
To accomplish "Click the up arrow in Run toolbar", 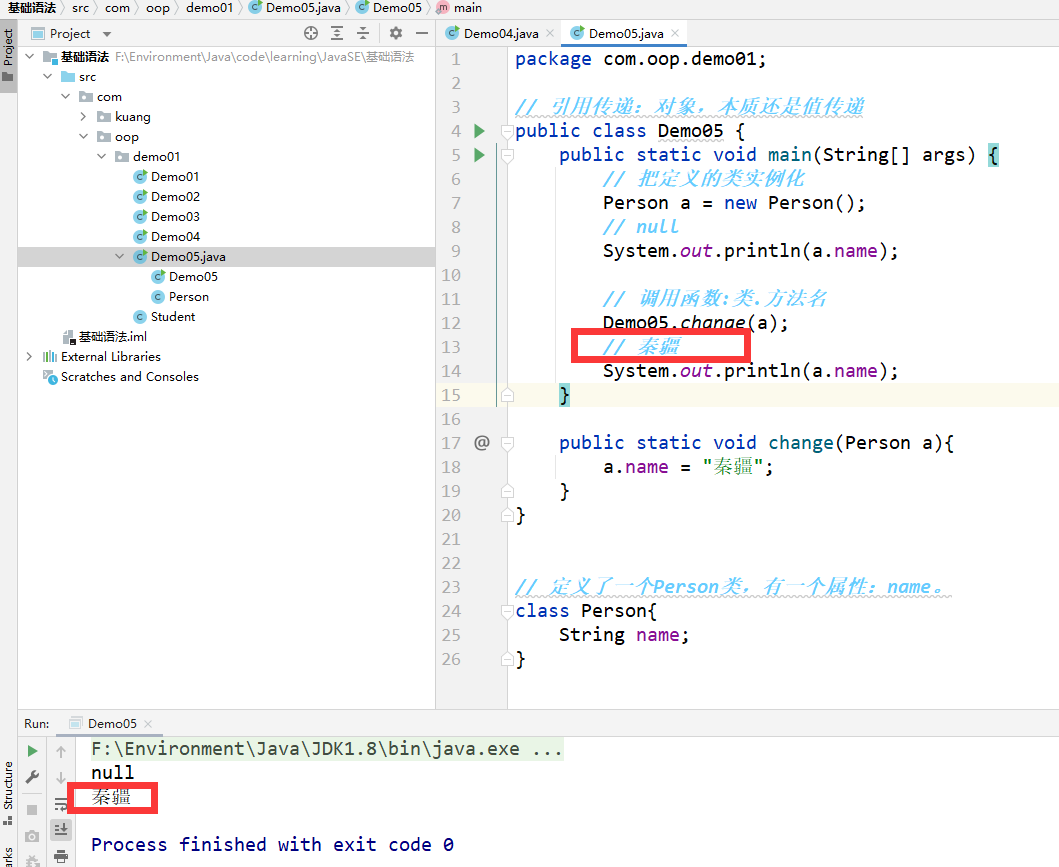I will tap(61, 752).
